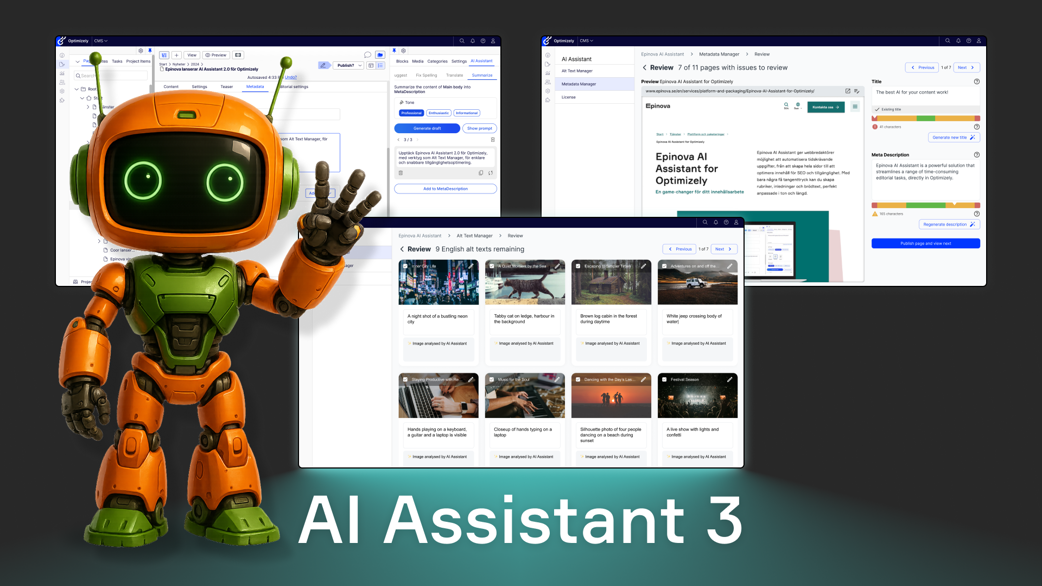Edit the log cabin image via pencil icon
The image size is (1042, 586).
click(x=643, y=266)
